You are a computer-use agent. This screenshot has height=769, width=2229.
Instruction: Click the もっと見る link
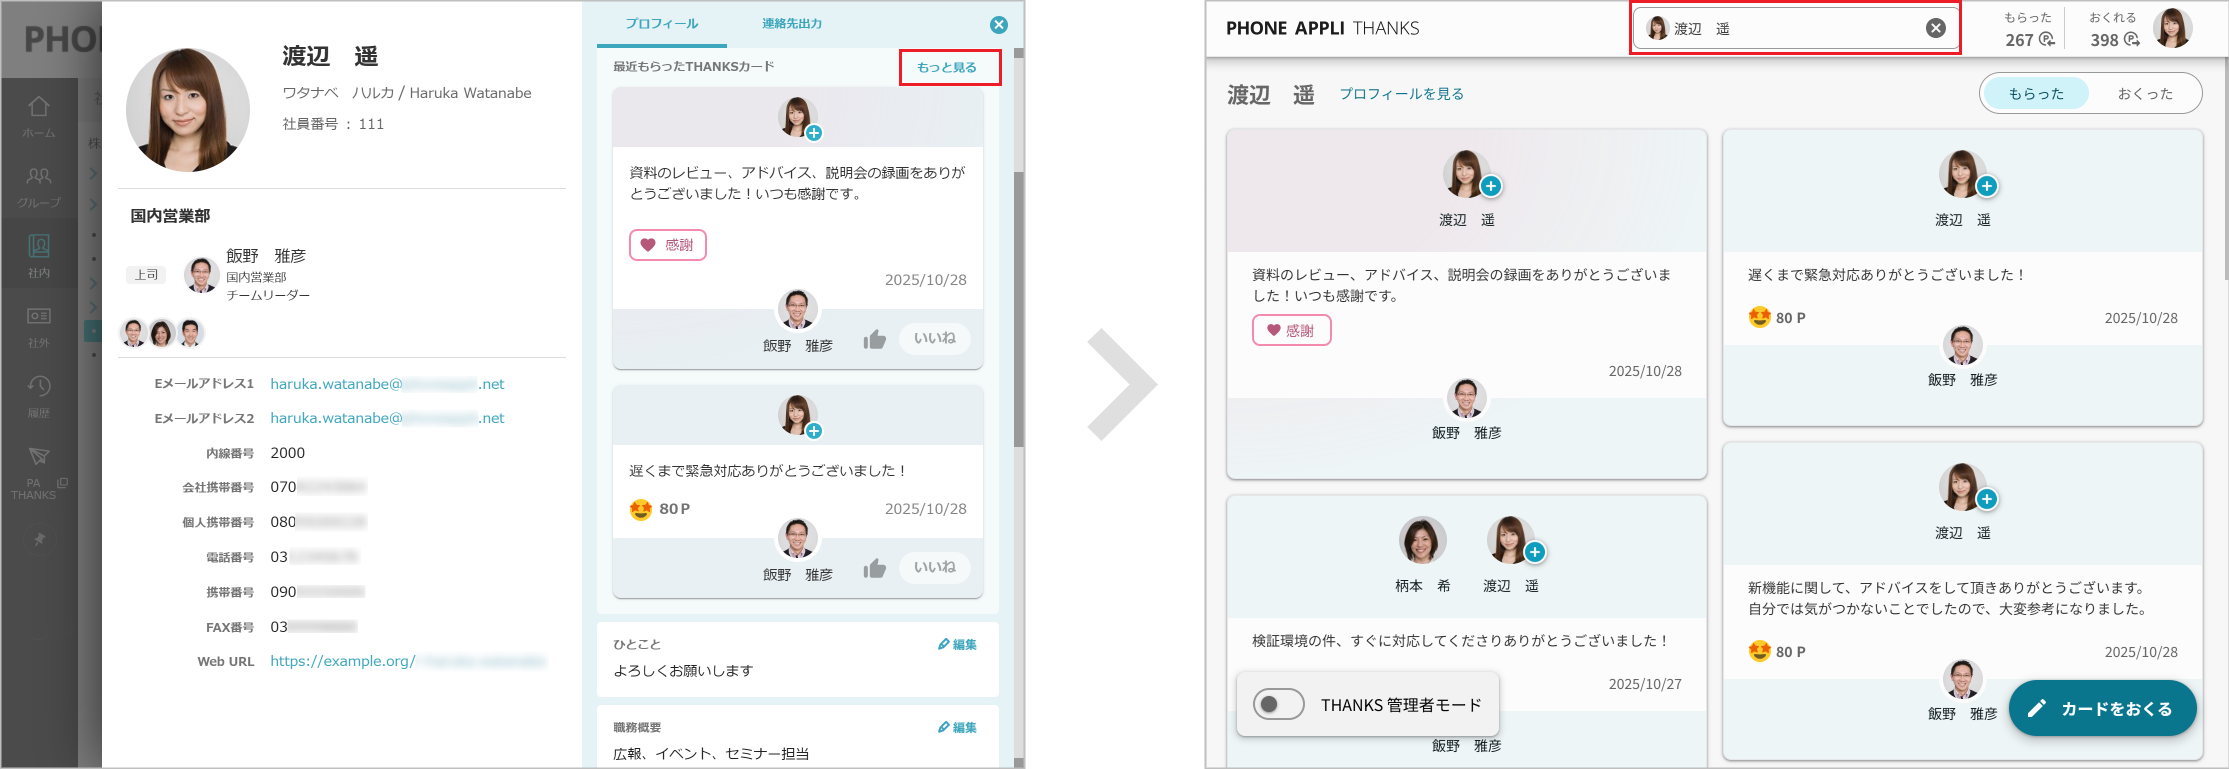[947, 67]
